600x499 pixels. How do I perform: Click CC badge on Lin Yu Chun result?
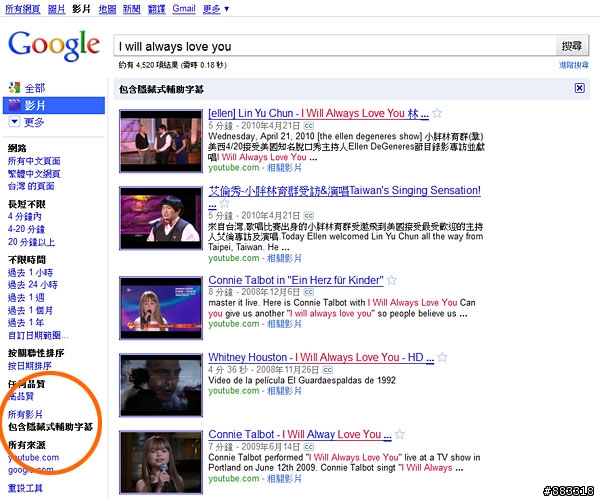(x=309, y=126)
